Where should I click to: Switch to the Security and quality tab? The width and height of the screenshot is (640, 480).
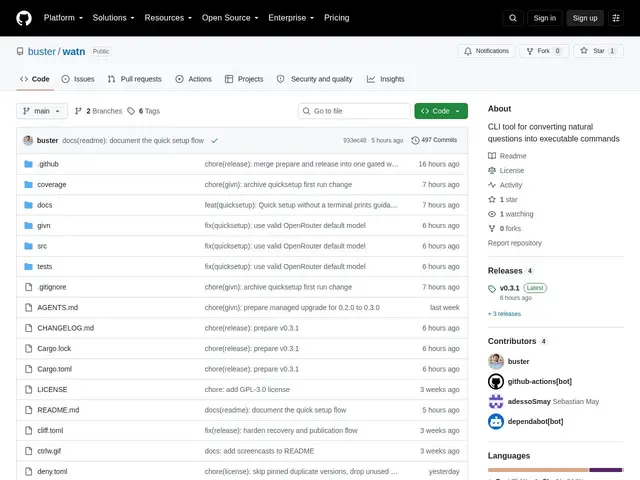[x=314, y=79]
